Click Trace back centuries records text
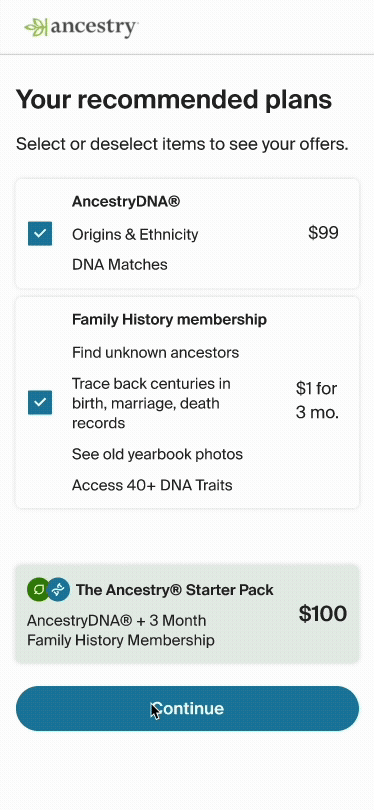 pyautogui.click(x=151, y=403)
